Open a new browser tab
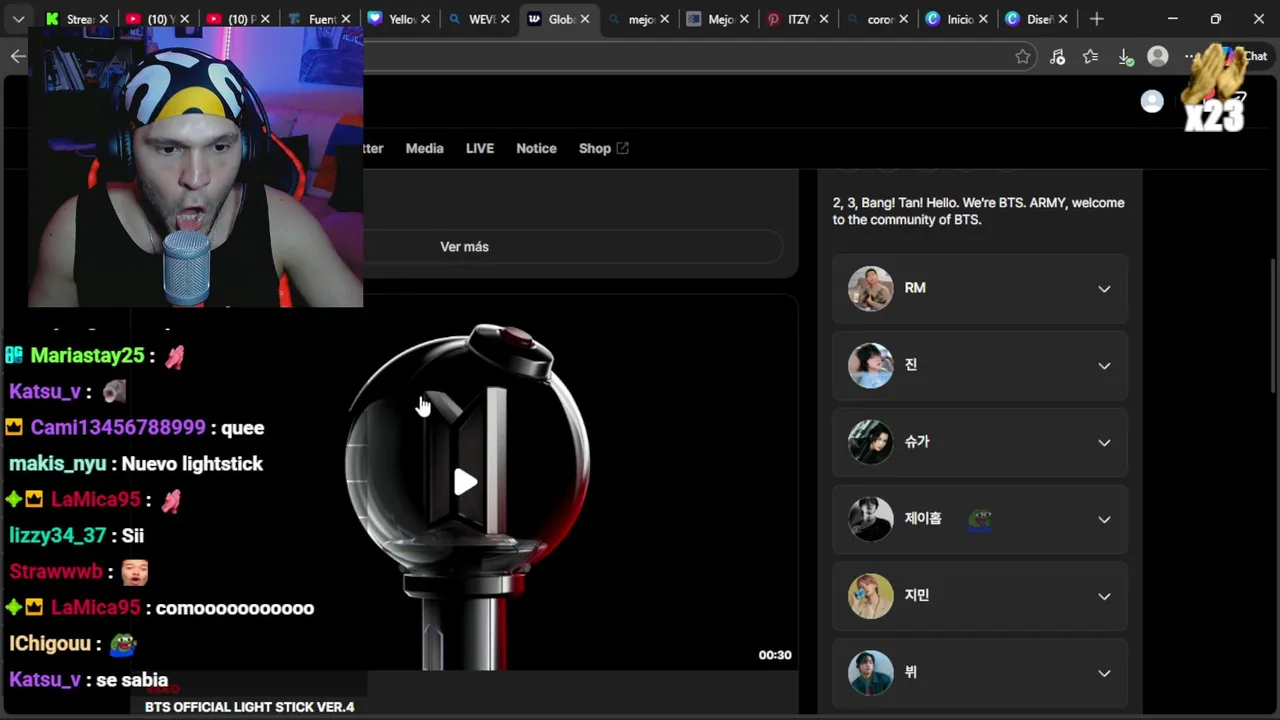Viewport: 1280px width, 720px height. coord(1097,19)
